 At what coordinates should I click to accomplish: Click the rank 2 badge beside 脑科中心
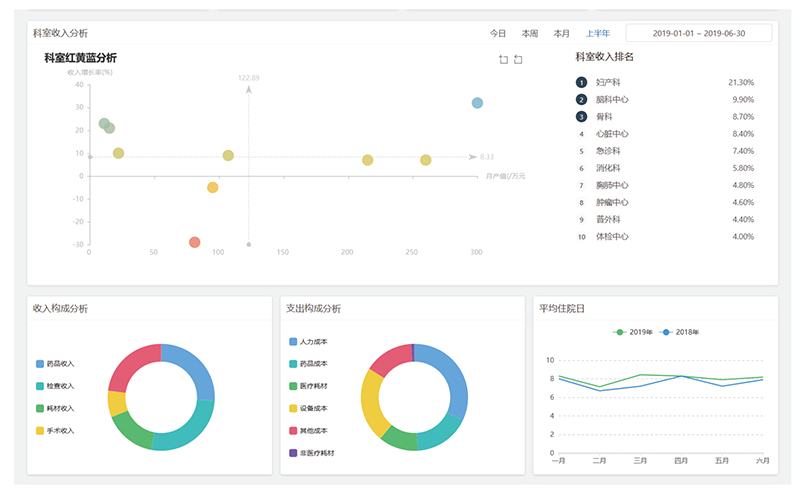[x=581, y=100]
